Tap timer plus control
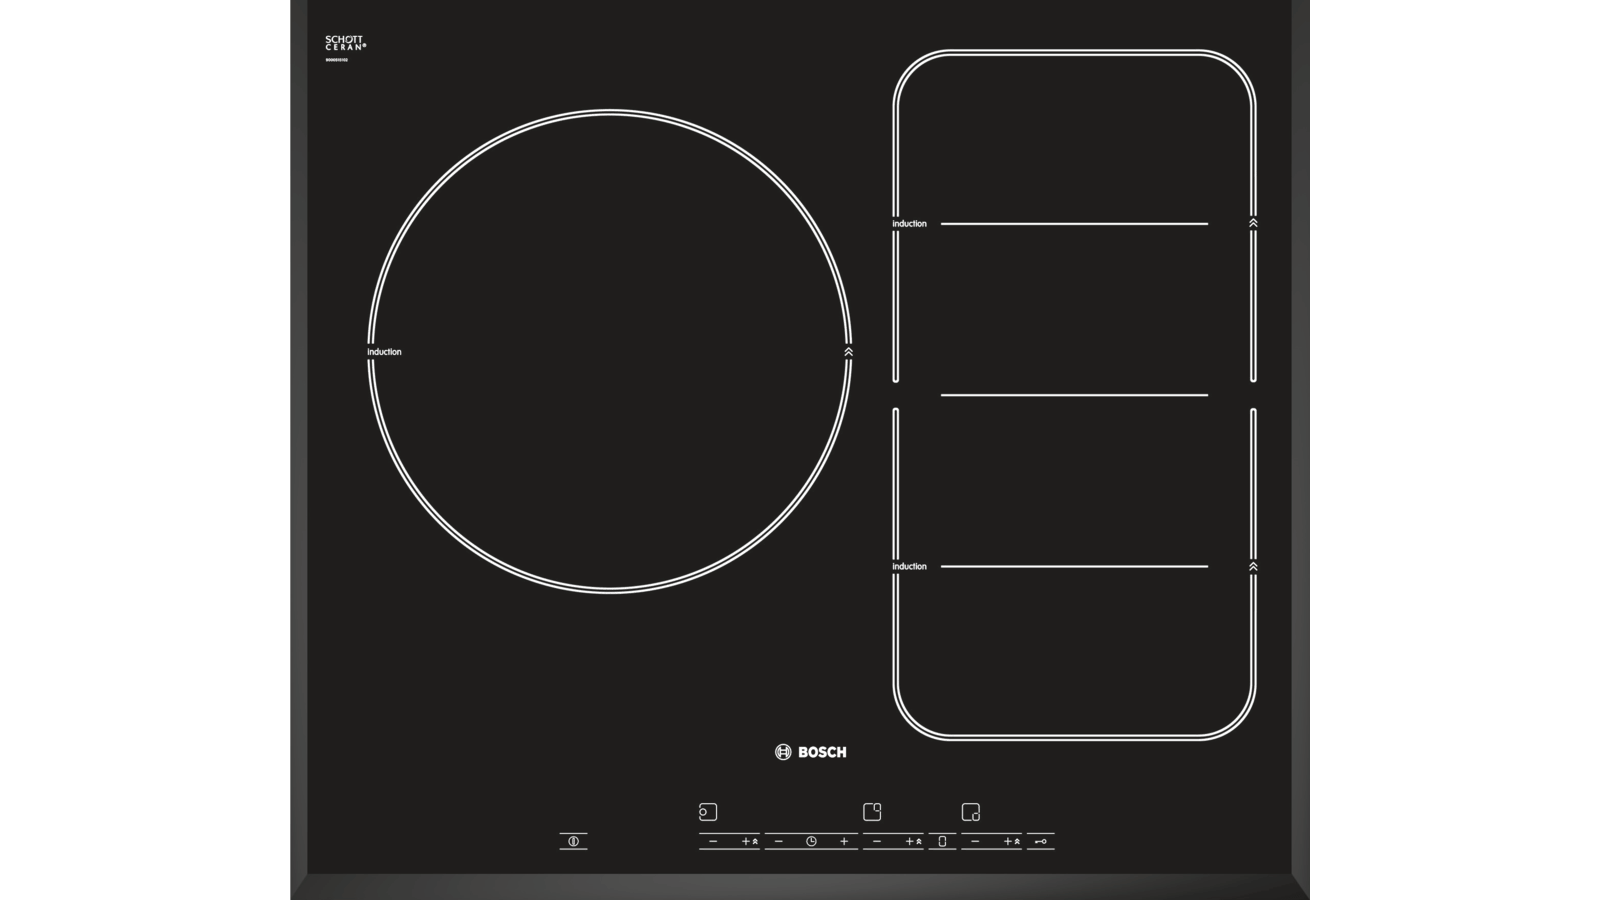Image resolution: width=1600 pixels, height=900 pixels. click(x=844, y=842)
